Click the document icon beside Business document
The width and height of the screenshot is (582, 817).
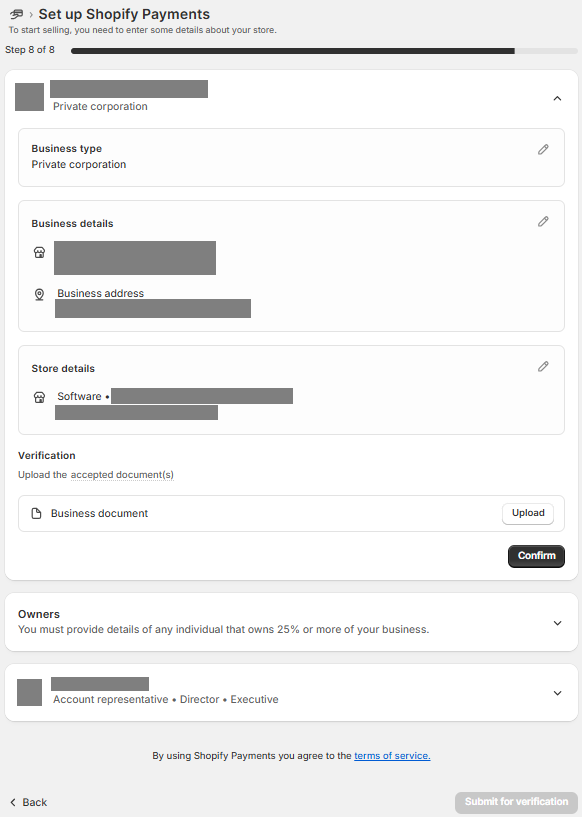click(x=36, y=514)
